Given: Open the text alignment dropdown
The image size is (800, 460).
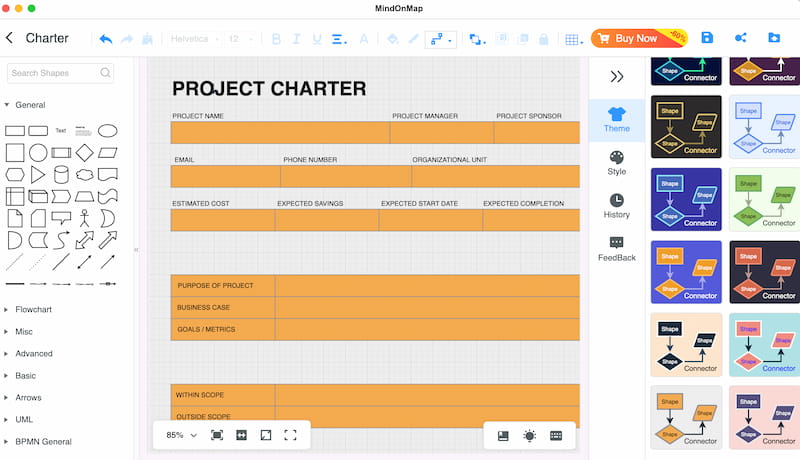Looking at the screenshot, I should pos(339,39).
